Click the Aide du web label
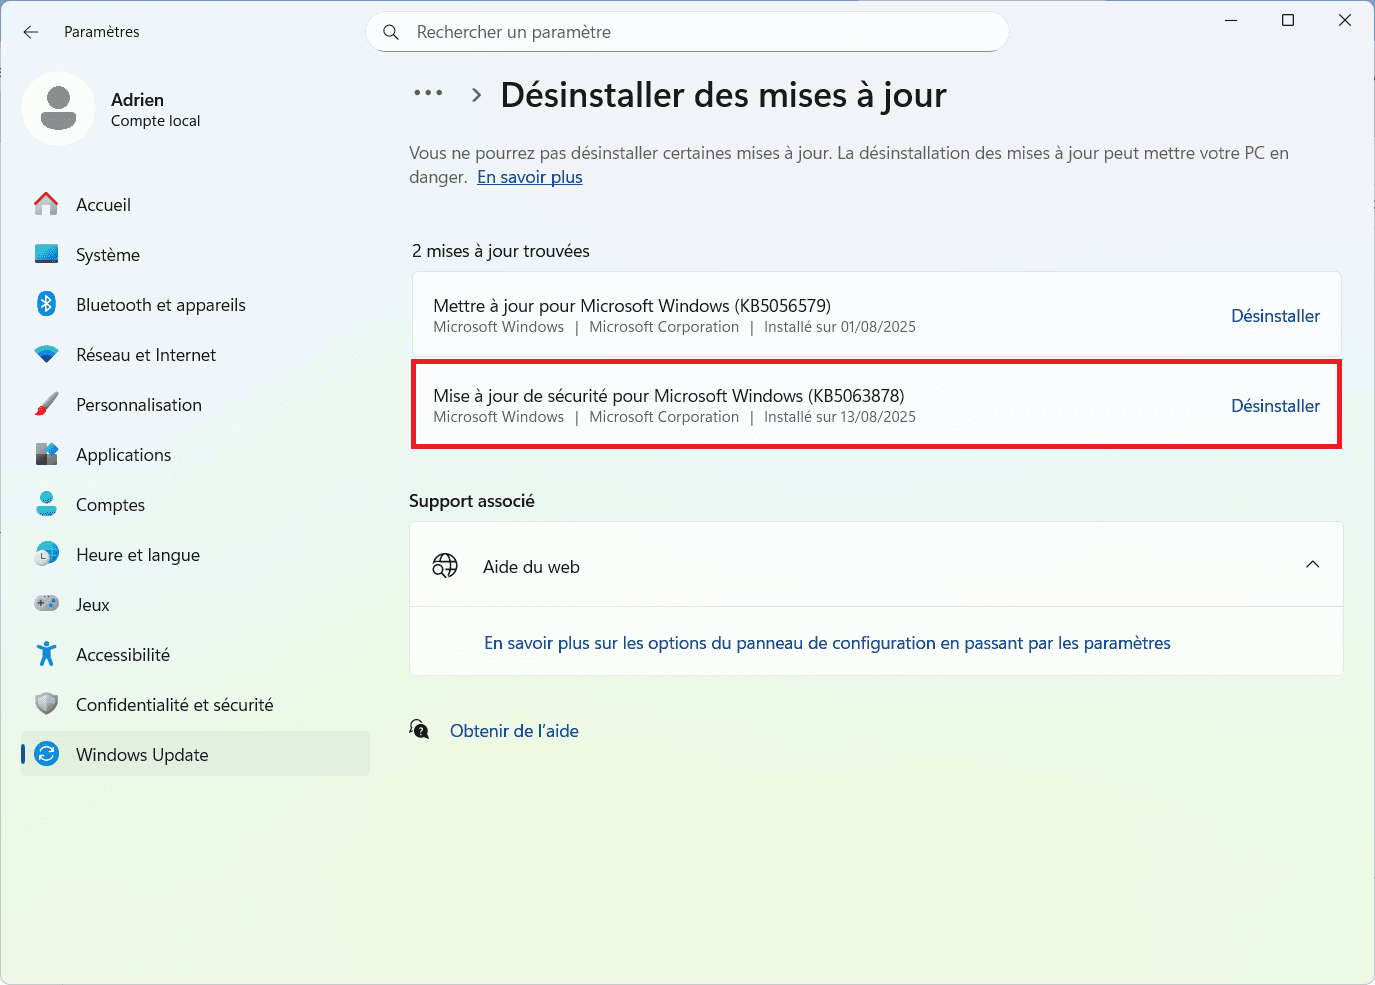The image size is (1375, 985). [531, 567]
